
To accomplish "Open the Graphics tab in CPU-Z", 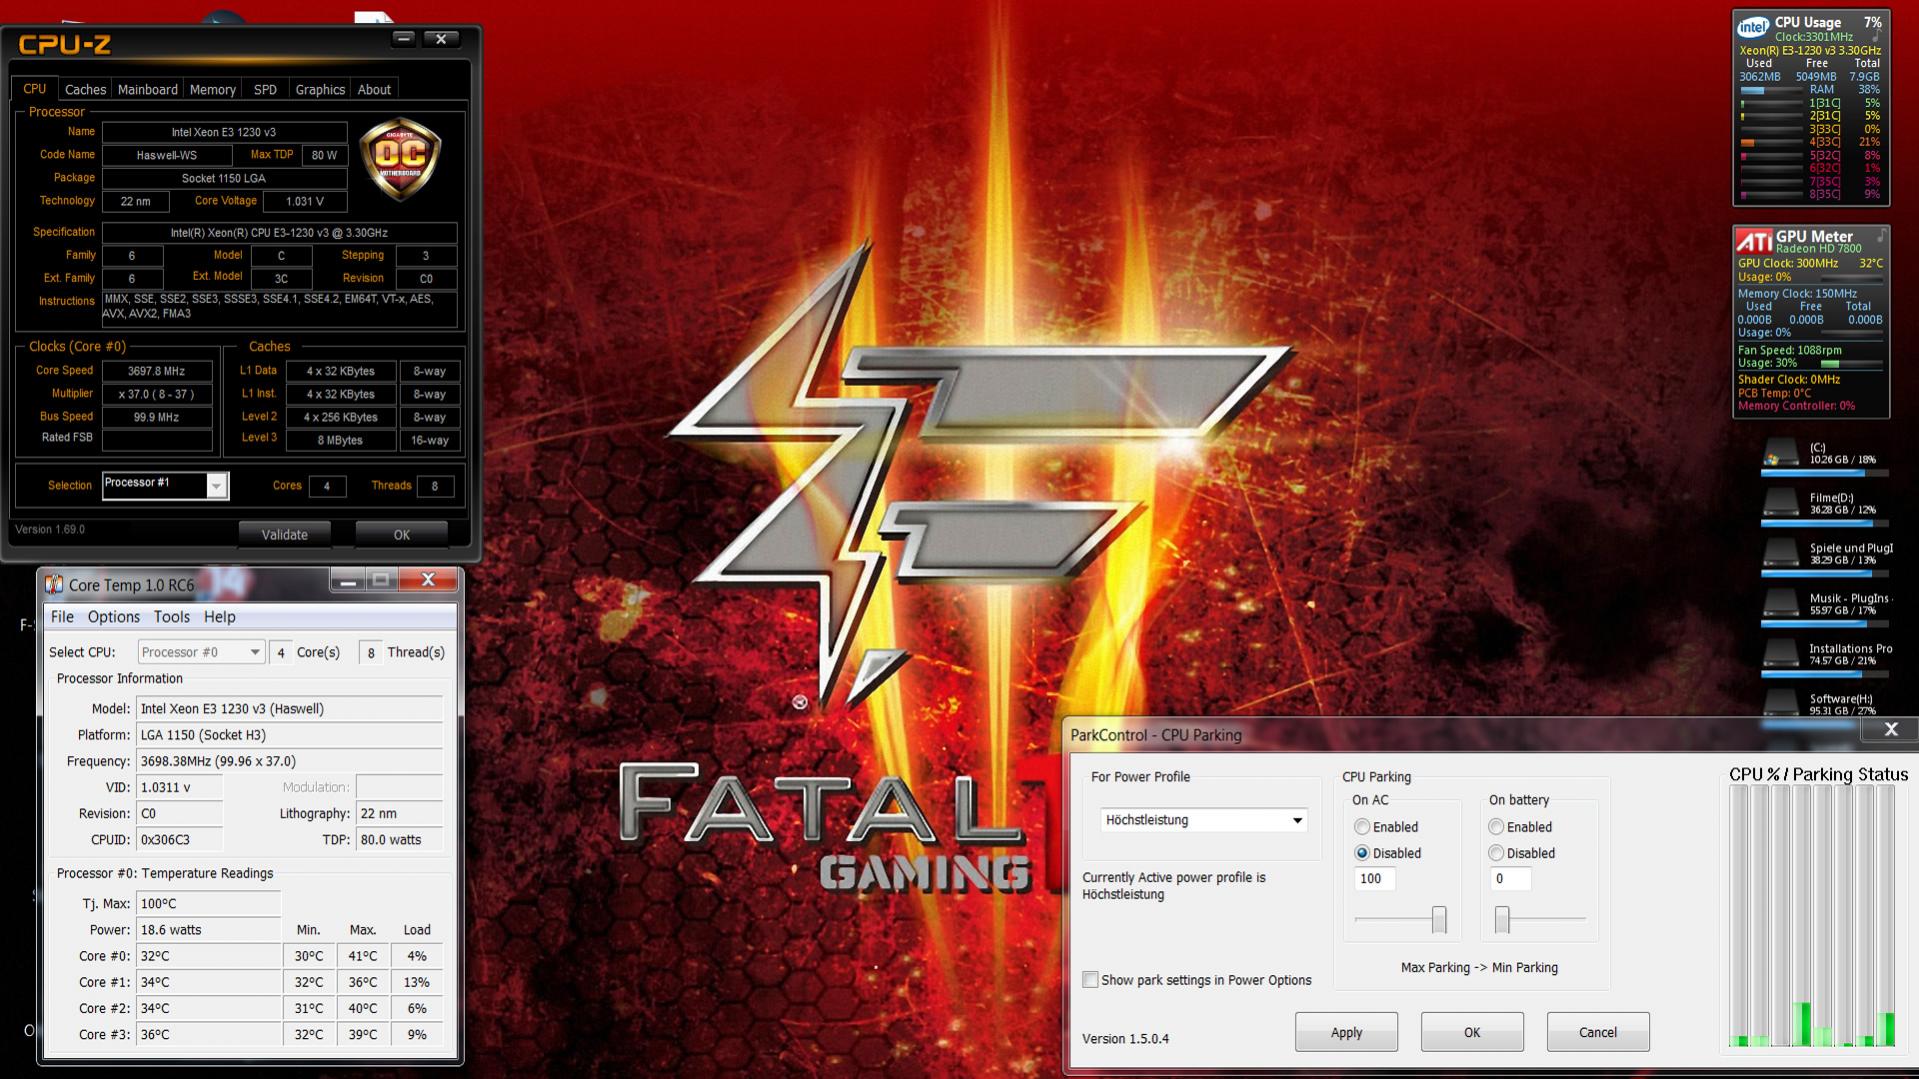I will pos(320,90).
